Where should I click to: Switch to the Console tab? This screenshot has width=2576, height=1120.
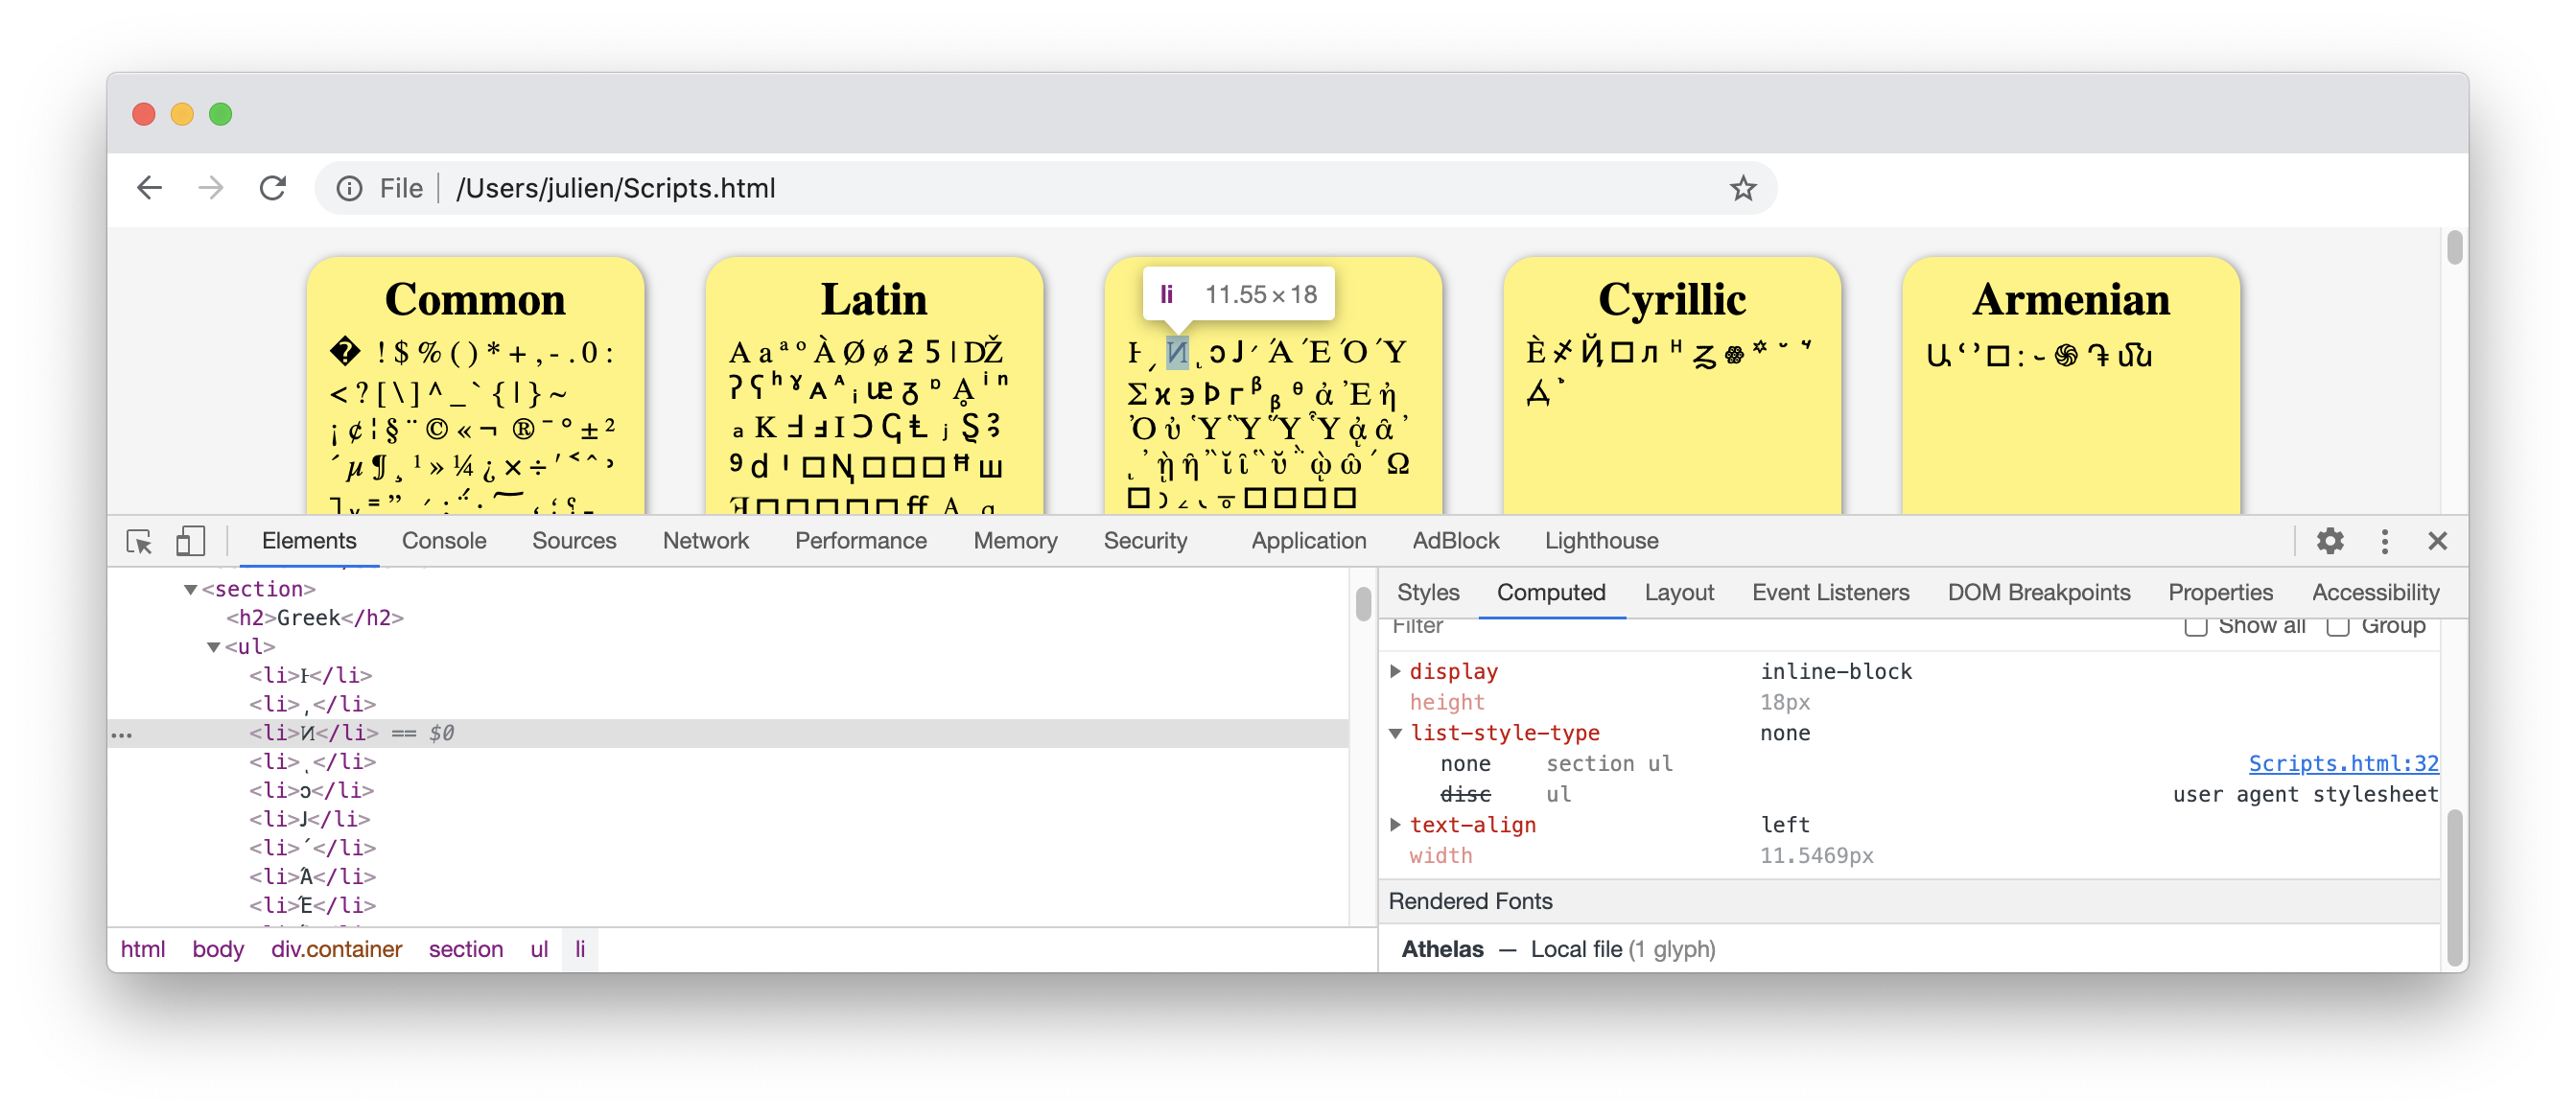point(443,541)
